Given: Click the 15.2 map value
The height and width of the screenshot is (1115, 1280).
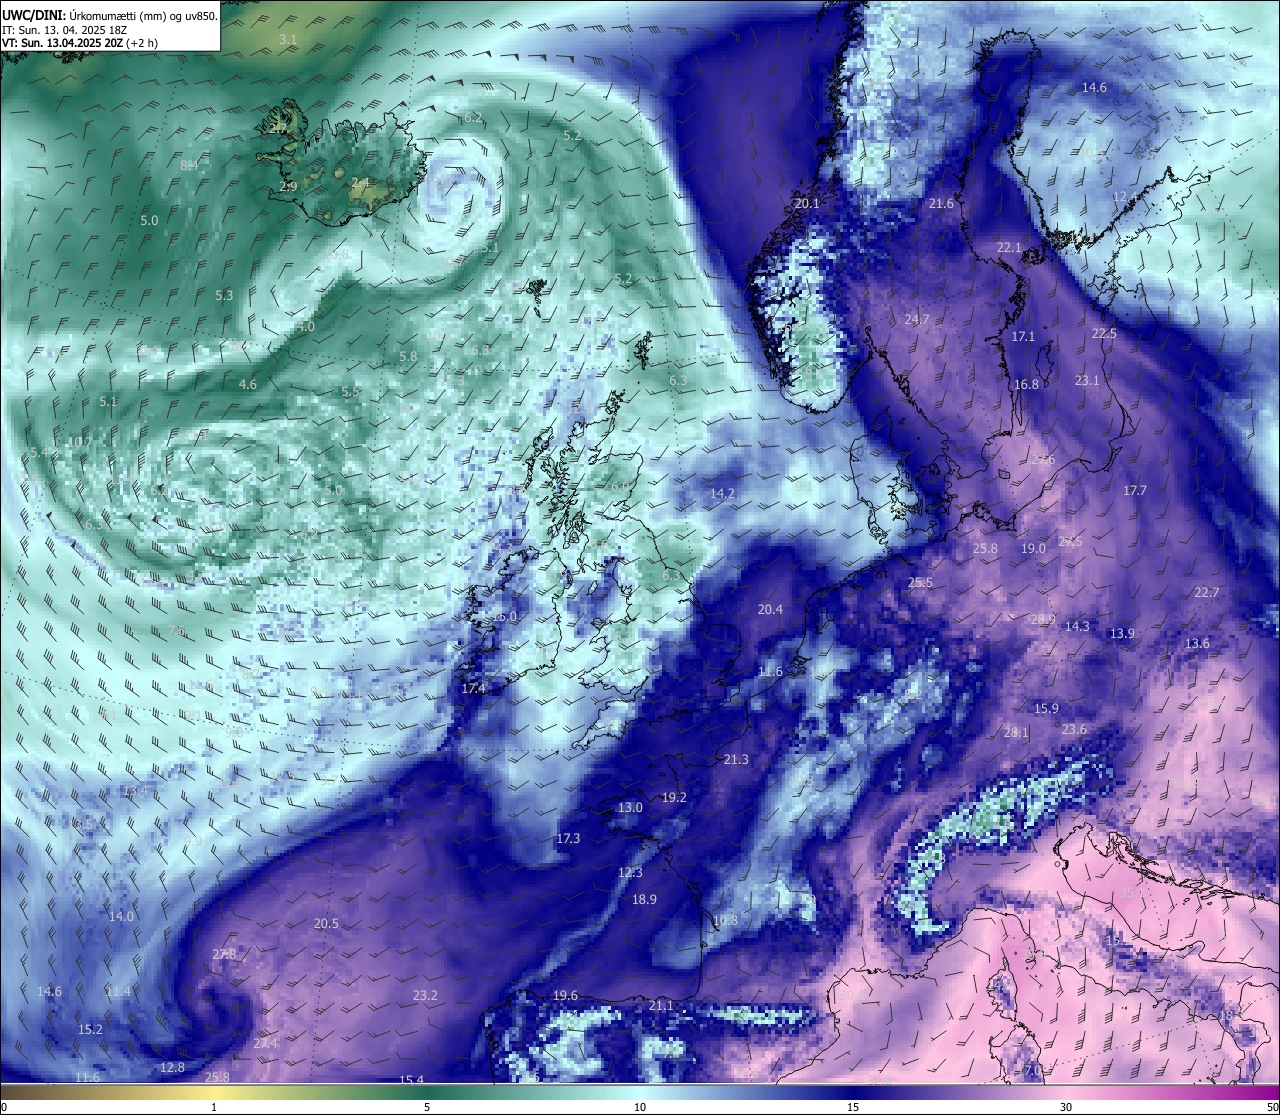Looking at the screenshot, I should click(x=90, y=1029).
